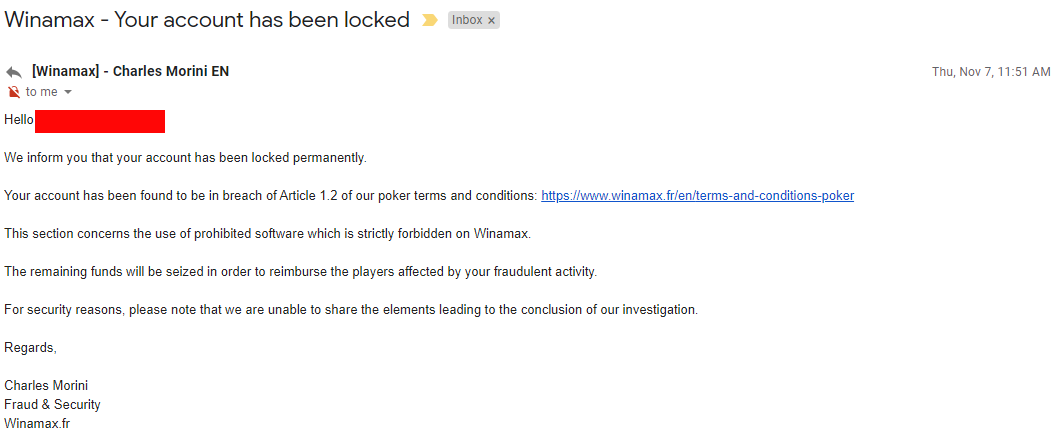Image resolution: width=1061 pixels, height=434 pixels.
Task: Remove the Inbox label with its x
Action: pos(491,20)
